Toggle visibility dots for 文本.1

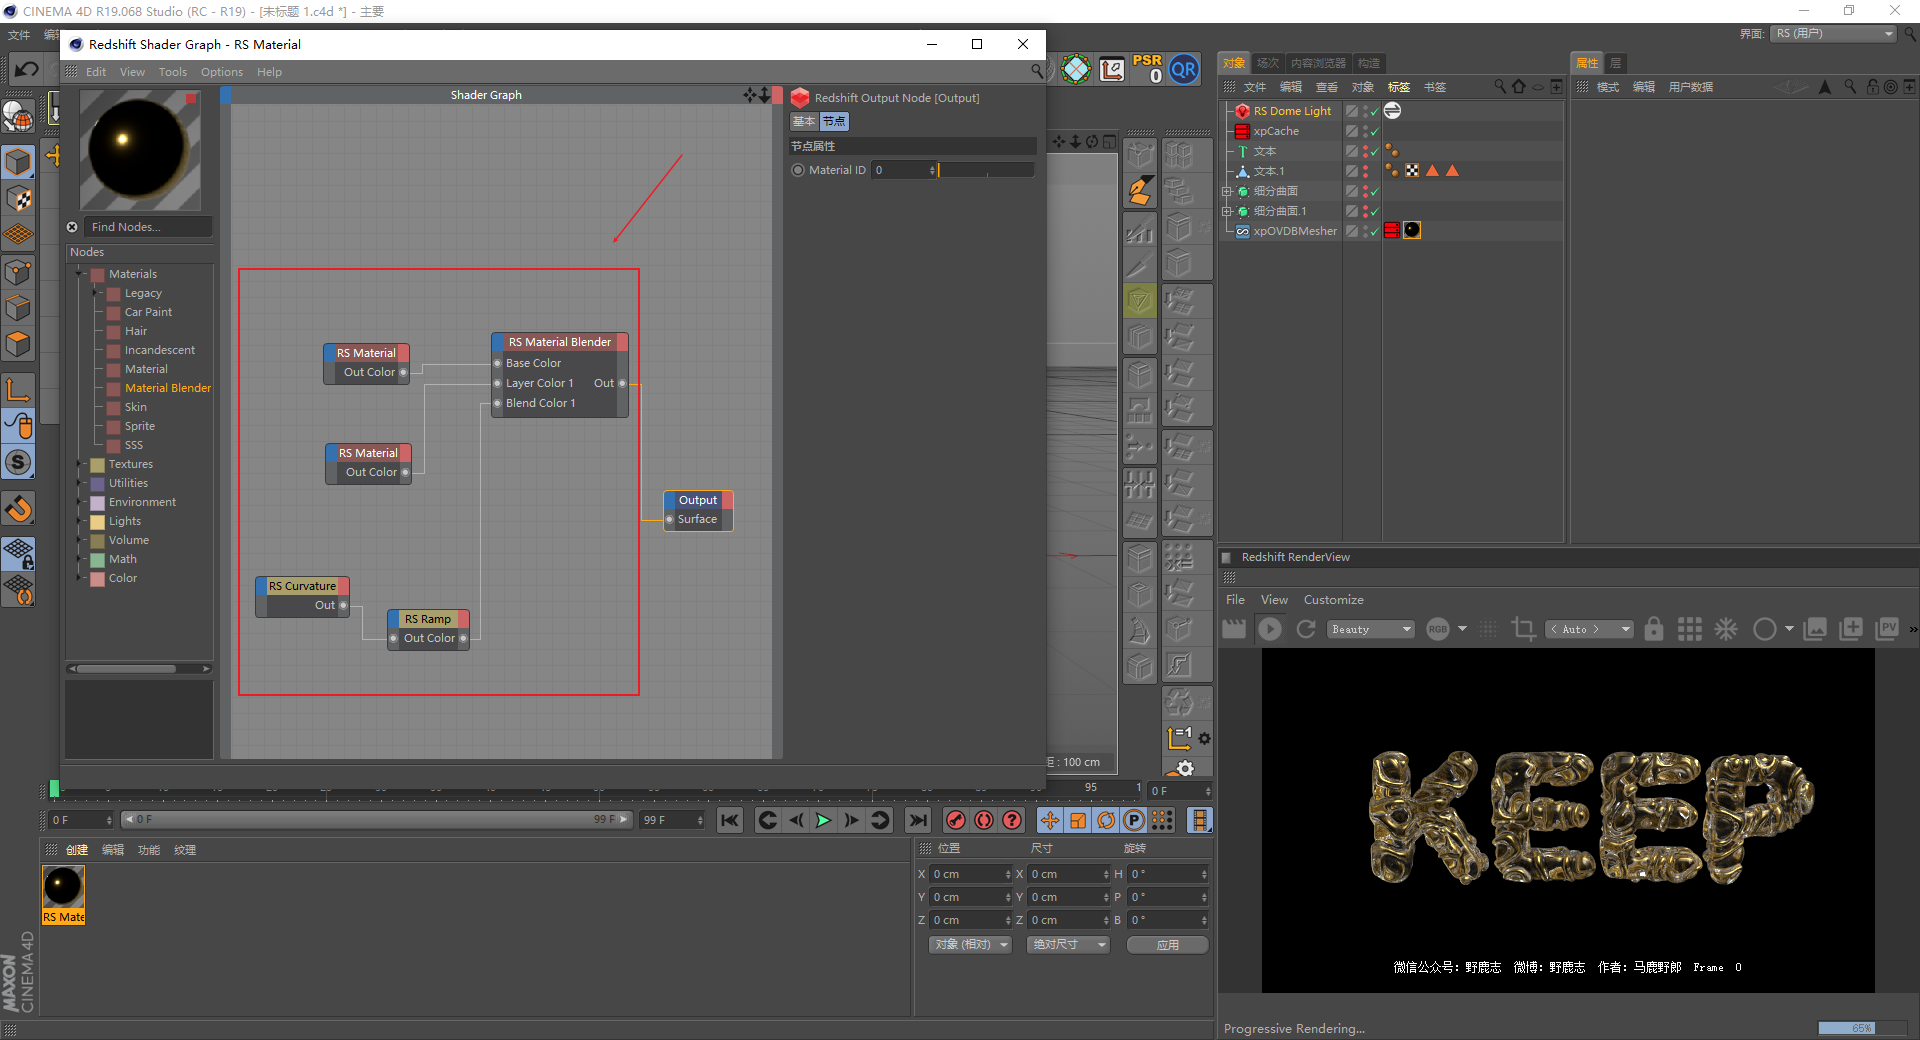tap(1365, 171)
